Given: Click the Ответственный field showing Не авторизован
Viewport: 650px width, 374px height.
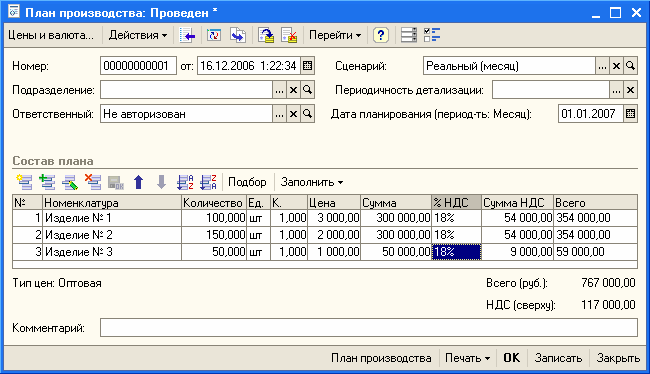Looking at the screenshot, I should coord(186,114).
